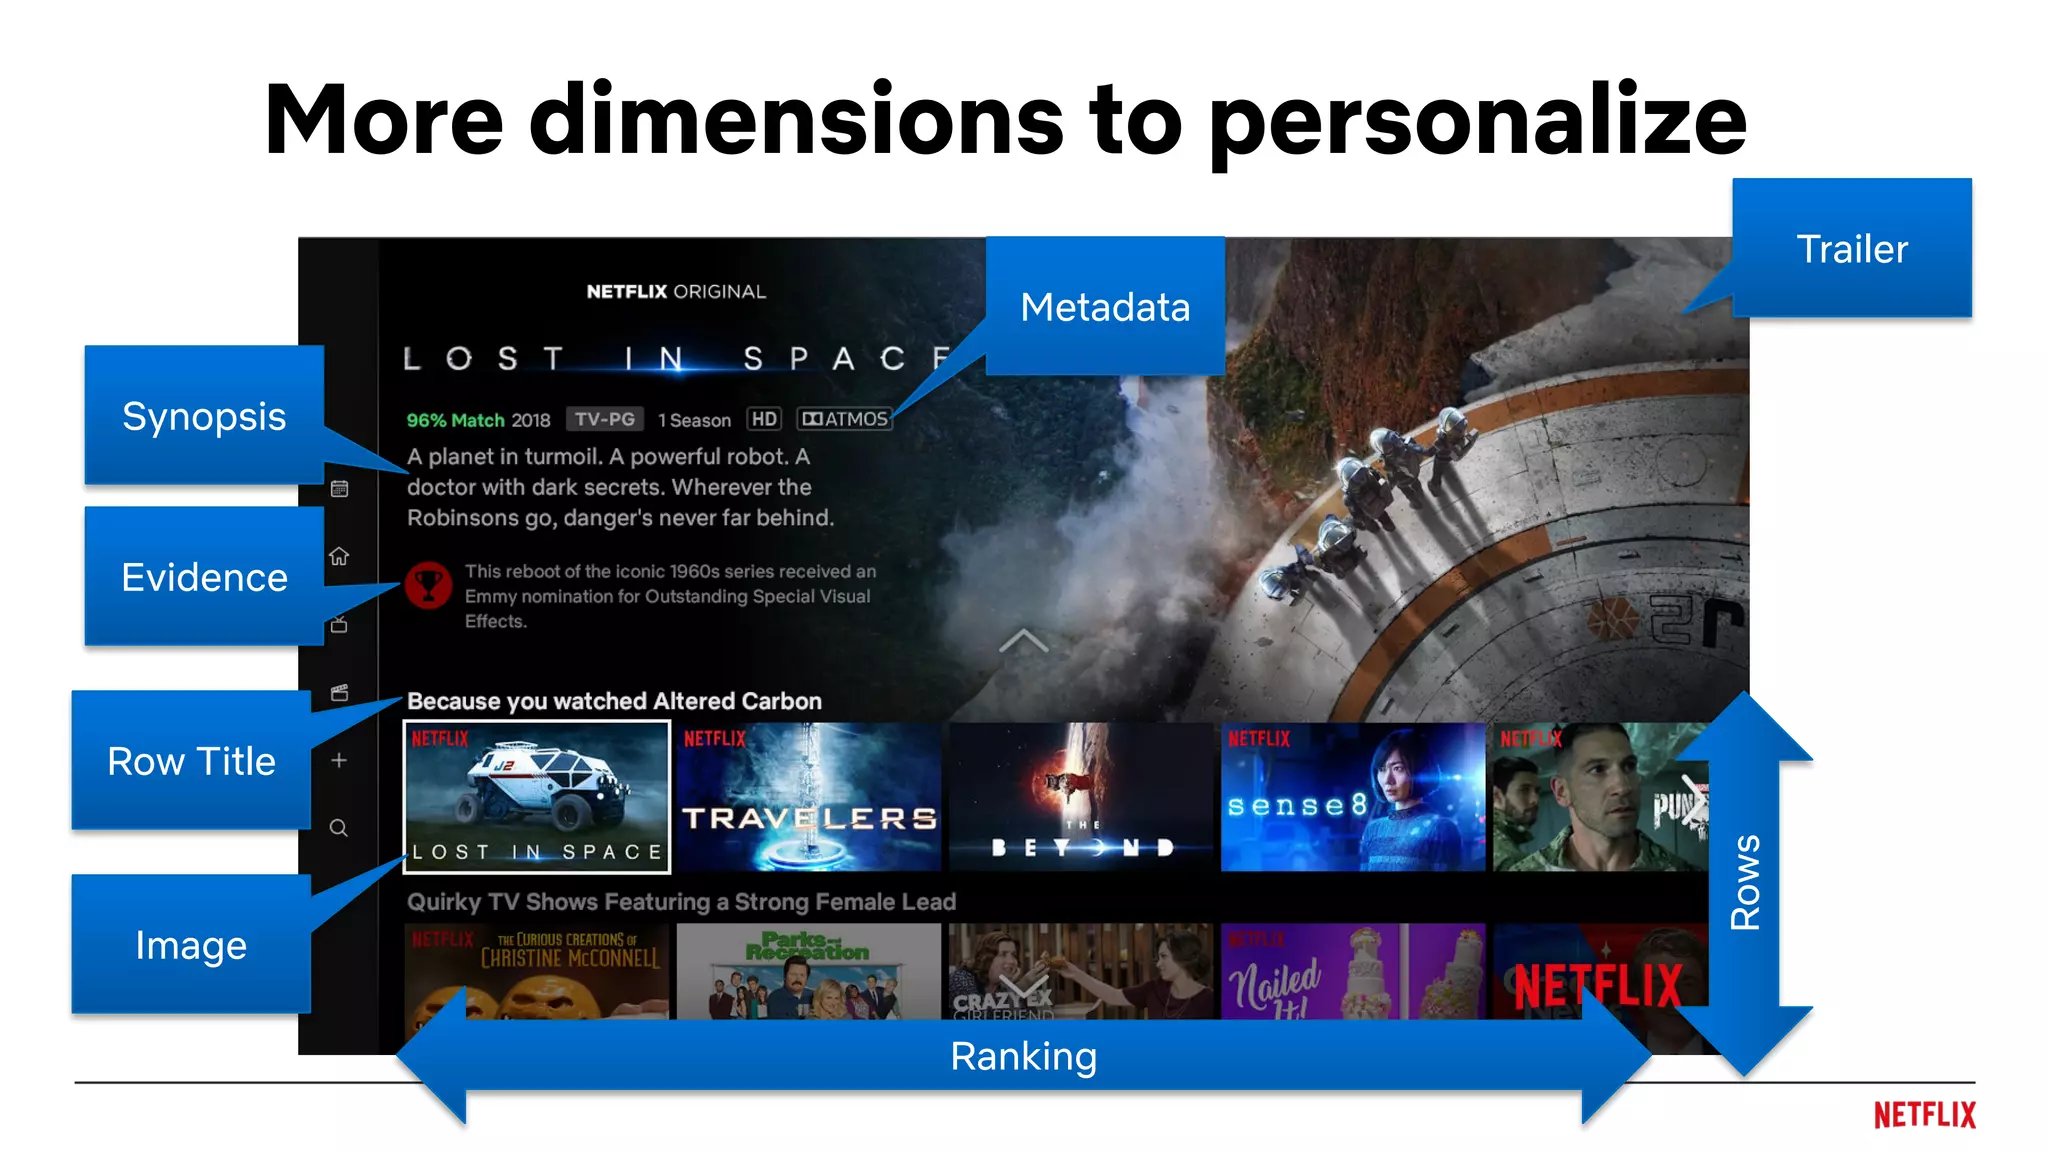Image resolution: width=2048 pixels, height=1152 pixels.
Task: Open Movies clapperboard icon in sidebar
Action: (339, 692)
